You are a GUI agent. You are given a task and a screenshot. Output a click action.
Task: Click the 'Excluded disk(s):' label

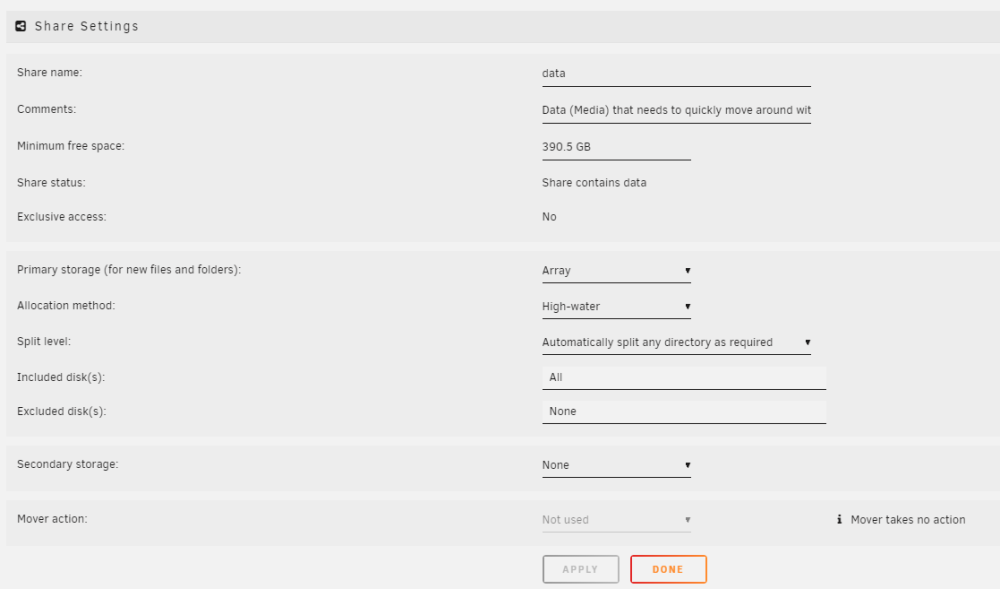tap(62, 411)
